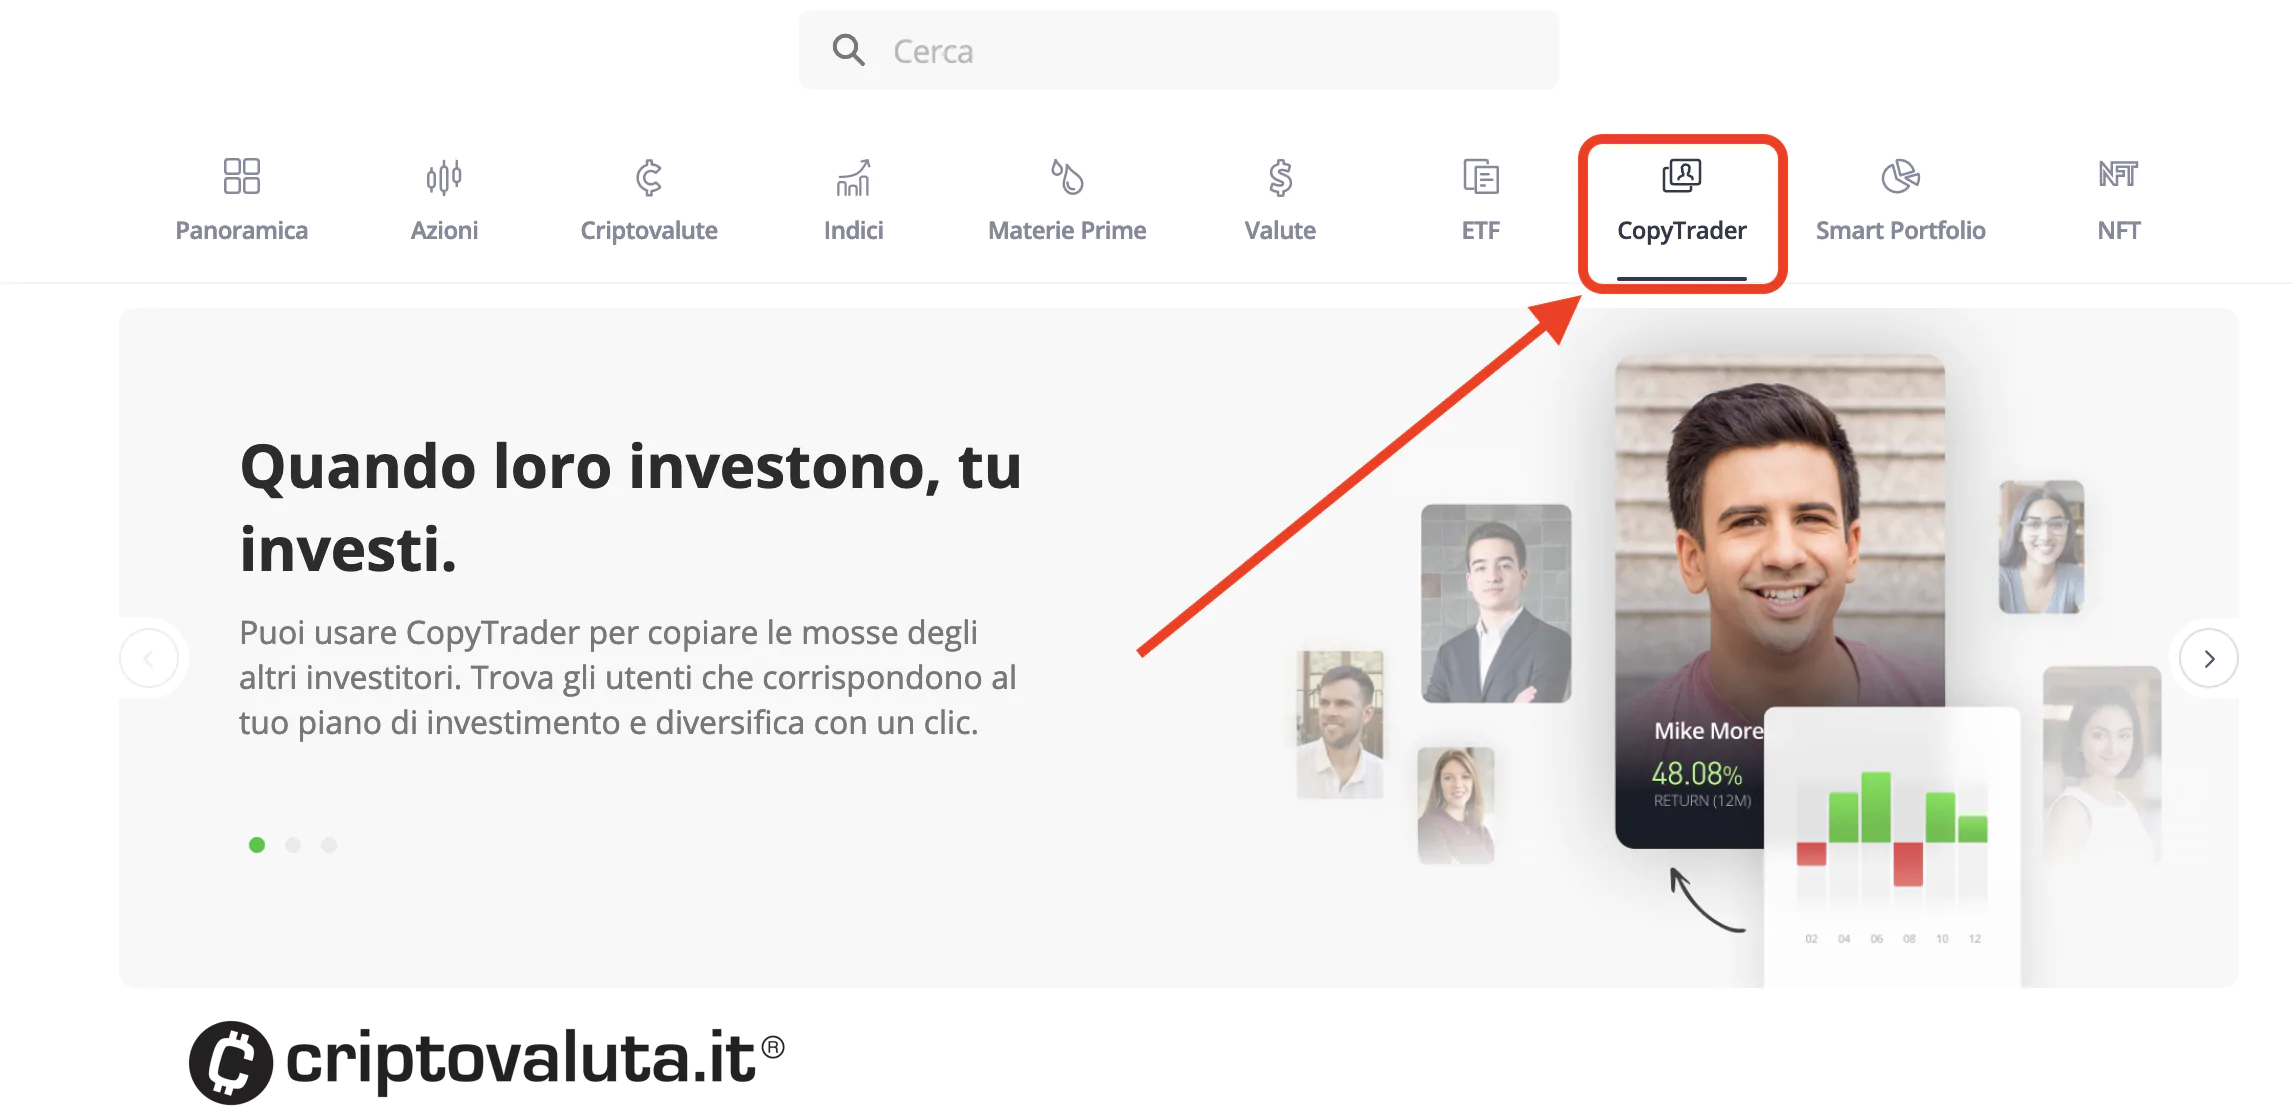2292x1114 pixels.
Task: Switch to first green carousel dot
Action: click(257, 845)
